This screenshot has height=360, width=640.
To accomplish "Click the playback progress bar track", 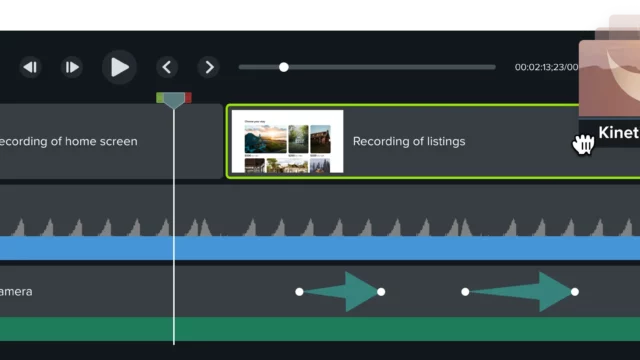I will coord(367,67).
